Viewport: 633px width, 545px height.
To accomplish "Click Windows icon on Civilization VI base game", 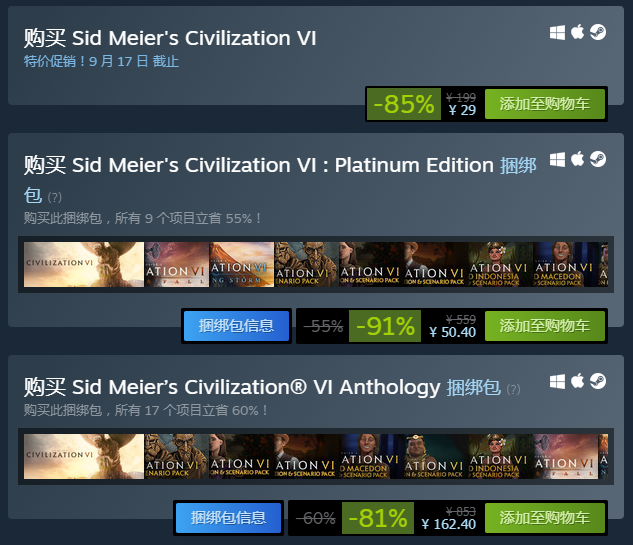I will (557, 33).
